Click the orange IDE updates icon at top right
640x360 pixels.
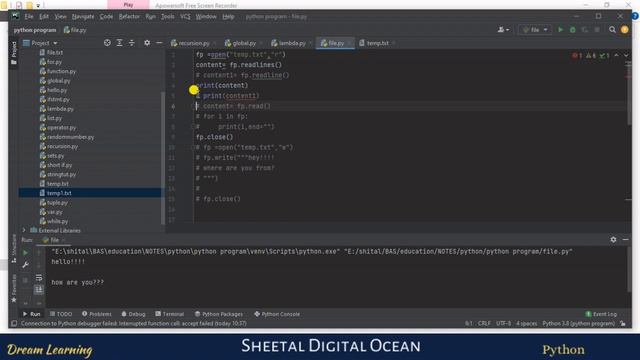pyautogui.click(x=624, y=30)
